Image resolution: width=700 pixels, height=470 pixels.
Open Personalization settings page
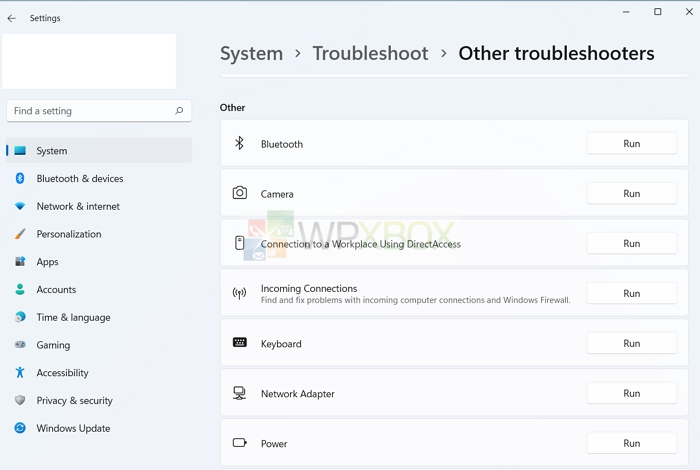[99, 234]
